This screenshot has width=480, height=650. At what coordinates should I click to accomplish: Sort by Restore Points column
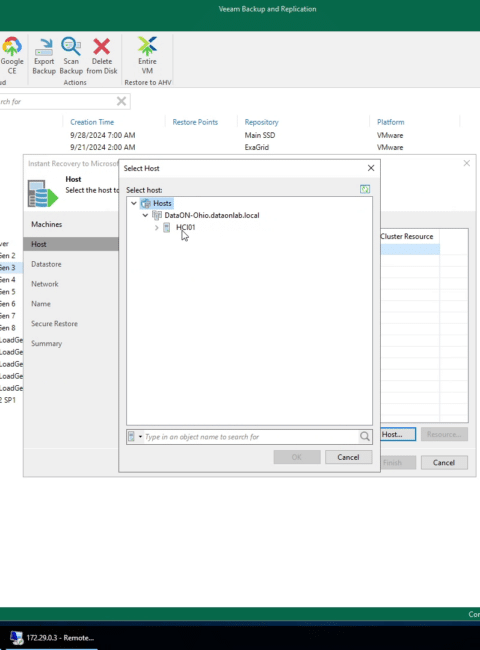coord(195,122)
